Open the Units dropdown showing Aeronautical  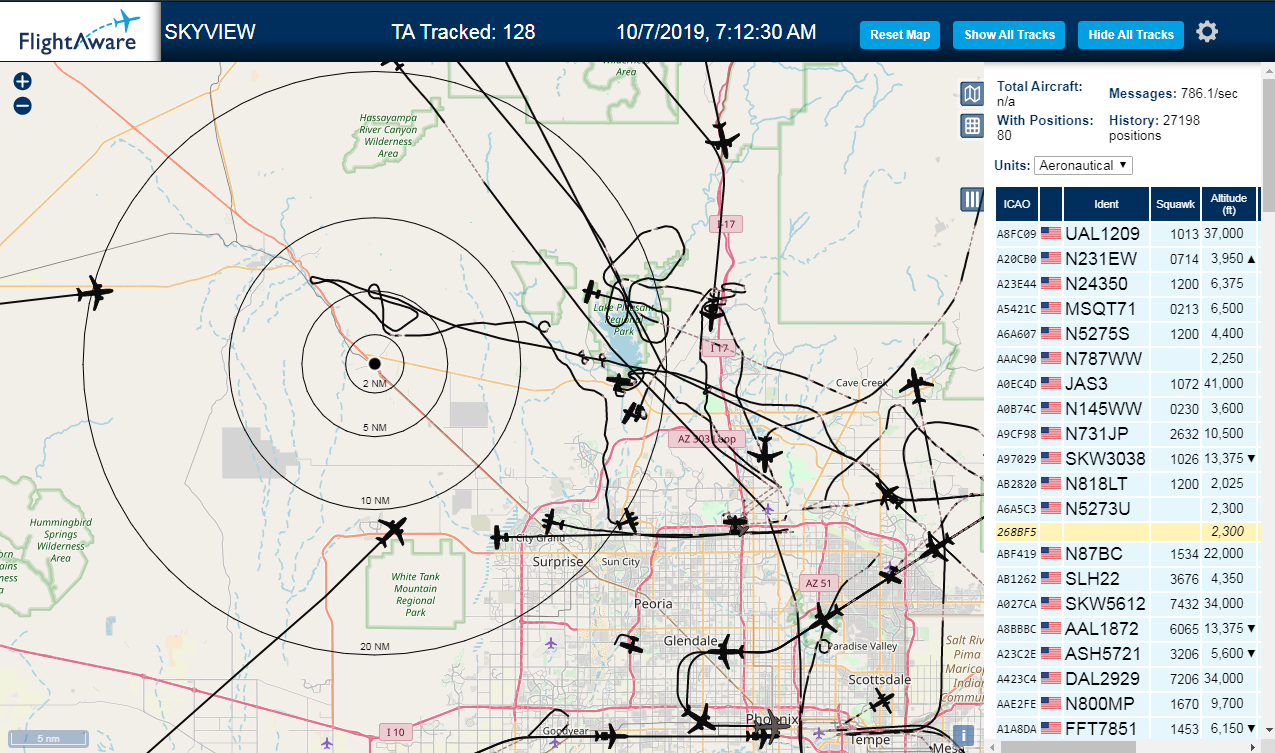(1083, 165)
